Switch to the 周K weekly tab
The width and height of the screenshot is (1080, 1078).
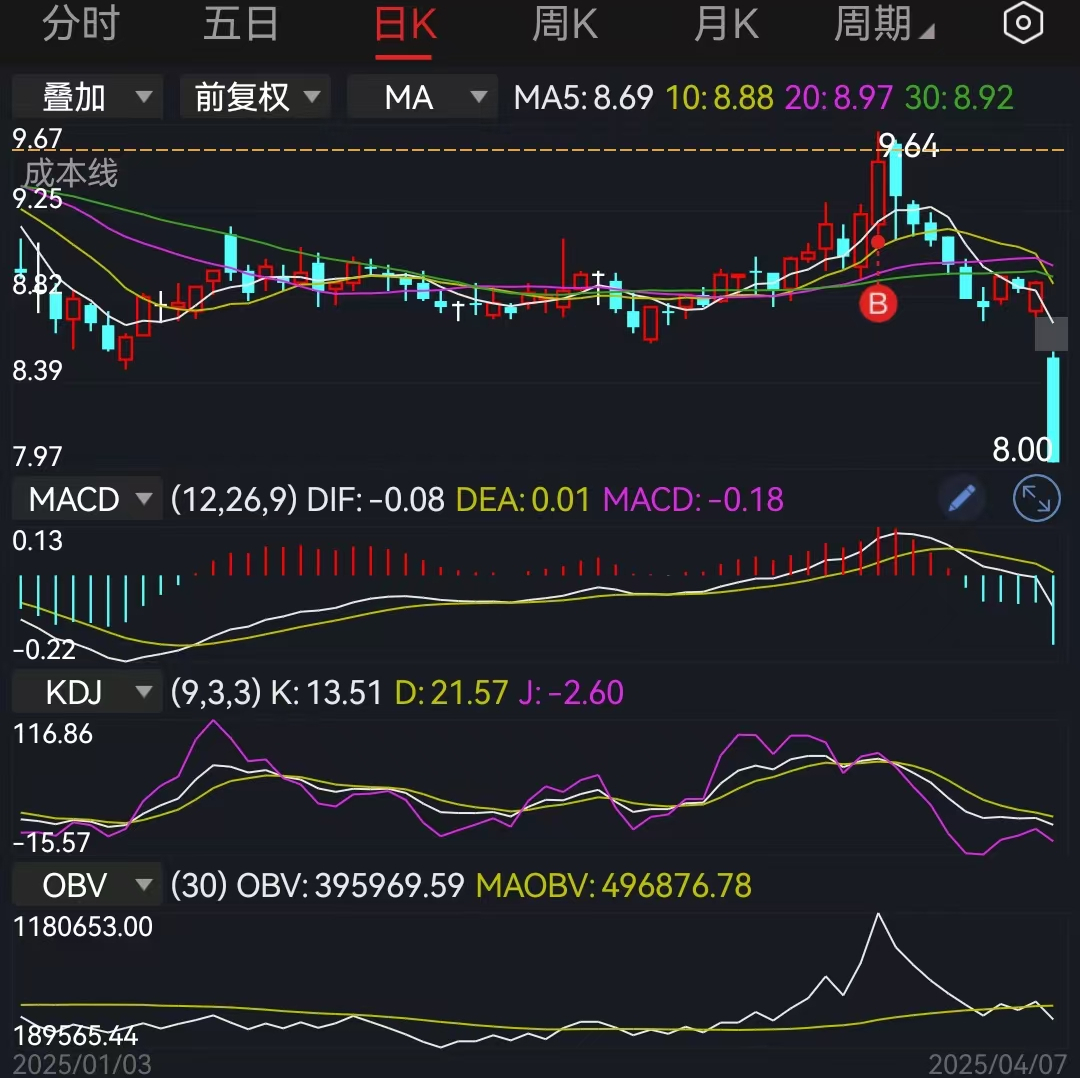coord(564,23)
